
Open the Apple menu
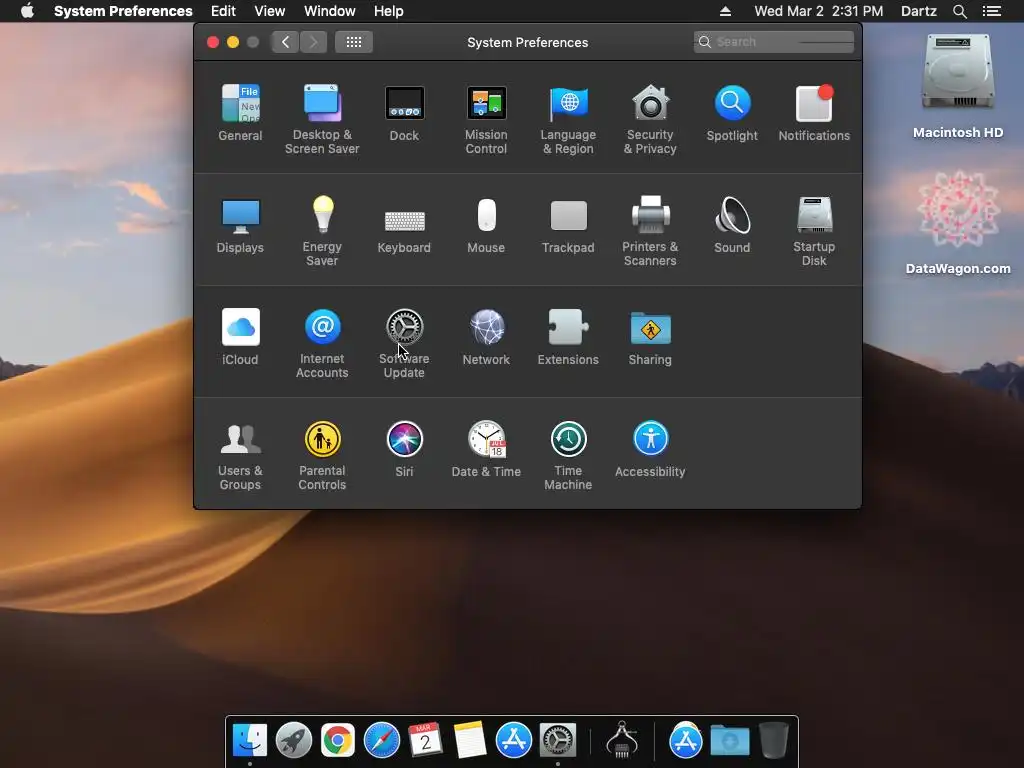[x=27, y=11]
